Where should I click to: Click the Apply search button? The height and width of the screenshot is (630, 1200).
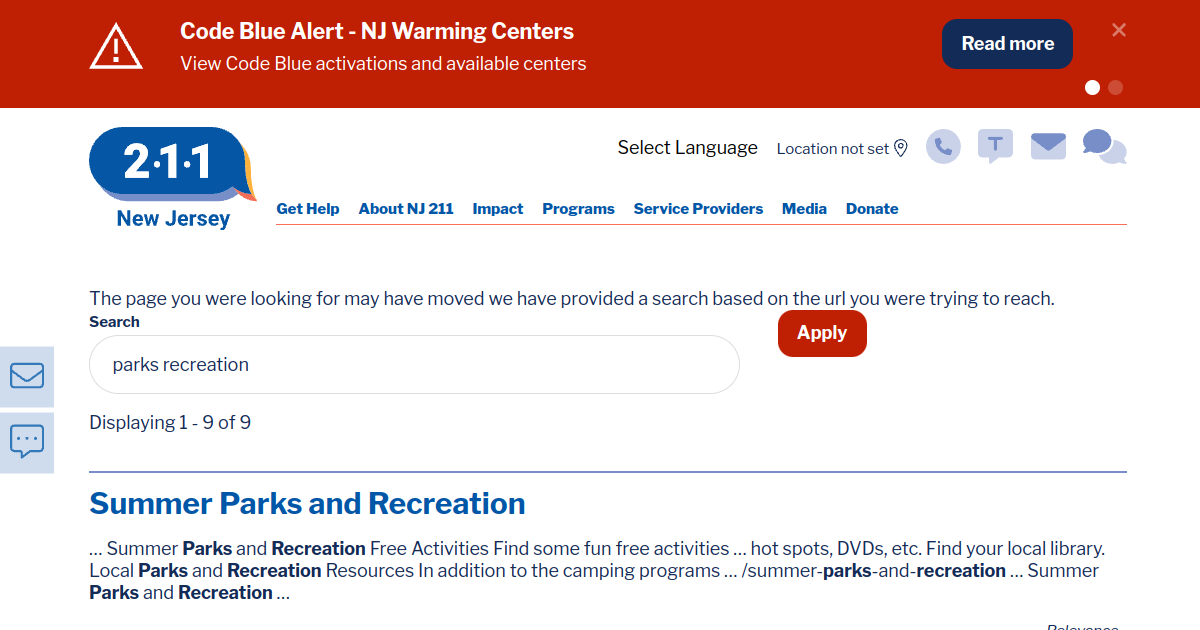822,333
